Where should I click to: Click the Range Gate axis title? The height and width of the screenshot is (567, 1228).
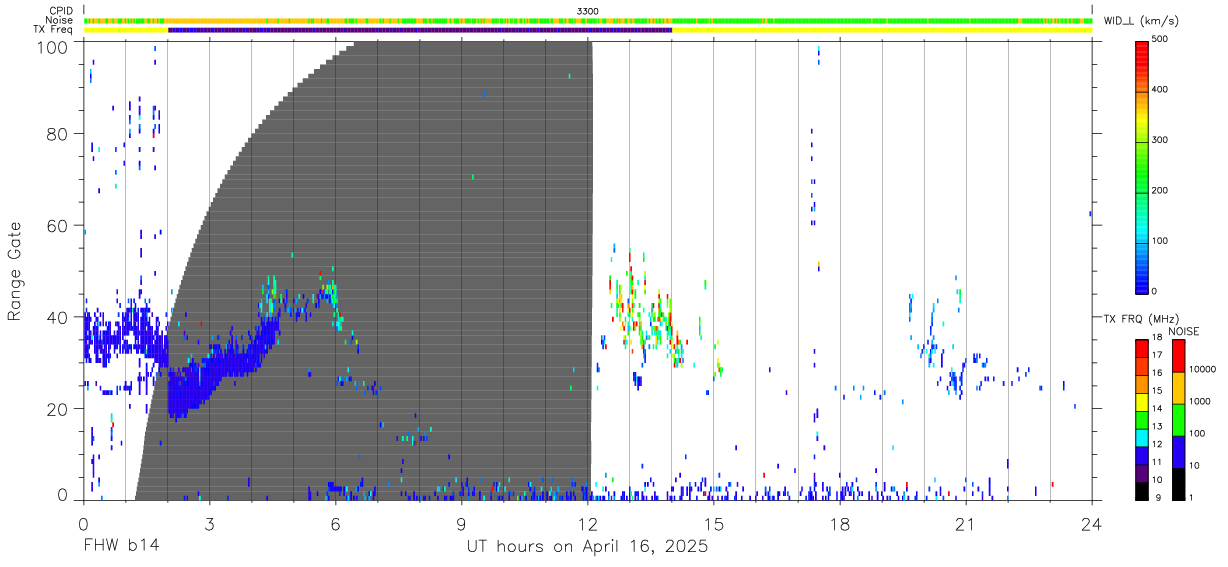click(16, 272)
